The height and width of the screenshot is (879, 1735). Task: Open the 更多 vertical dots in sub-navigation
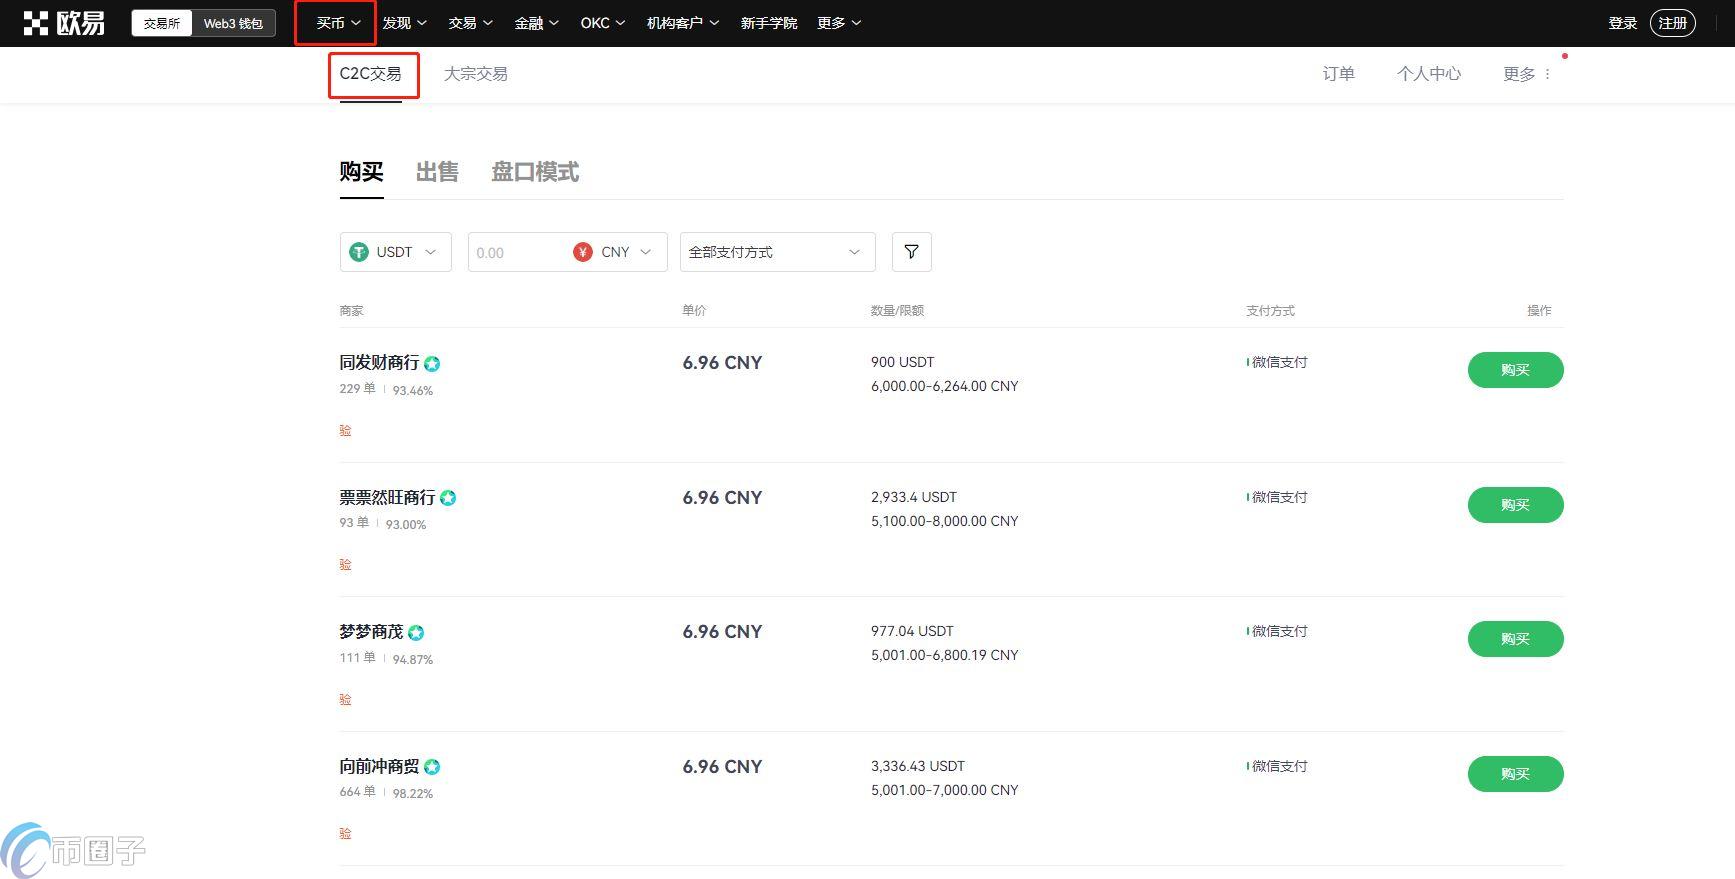pos(1547,74)
